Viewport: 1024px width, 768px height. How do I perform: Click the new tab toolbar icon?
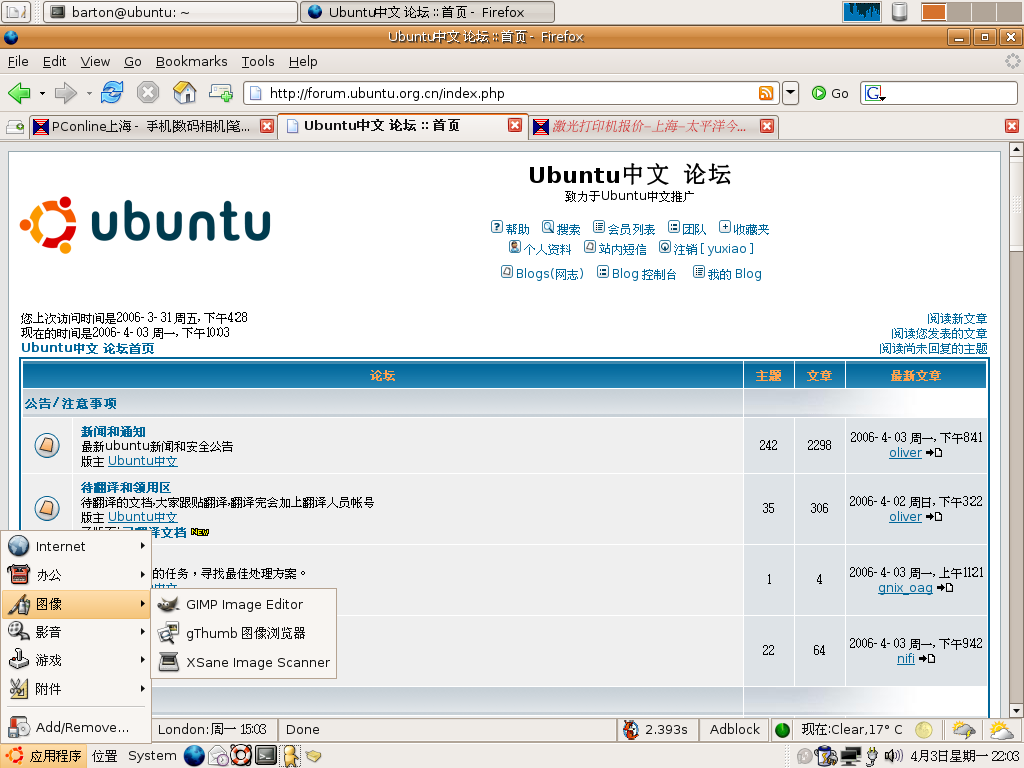pos(221,93)
